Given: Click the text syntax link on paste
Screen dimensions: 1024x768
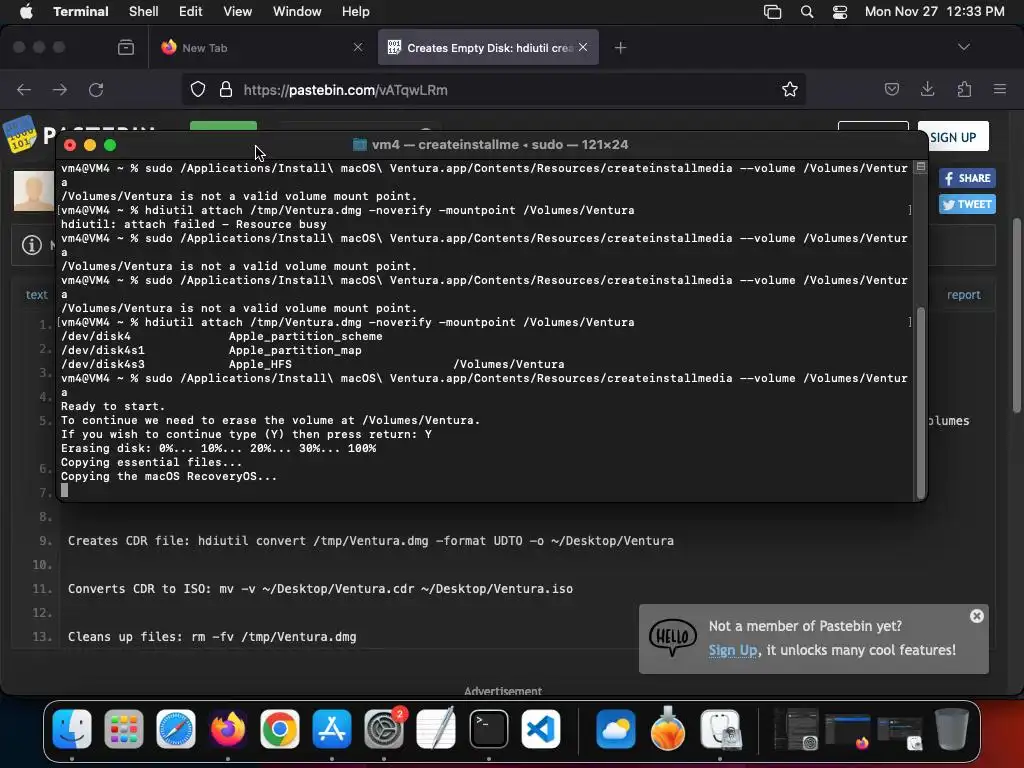Looking at the screenshot, I should point(37,295).
